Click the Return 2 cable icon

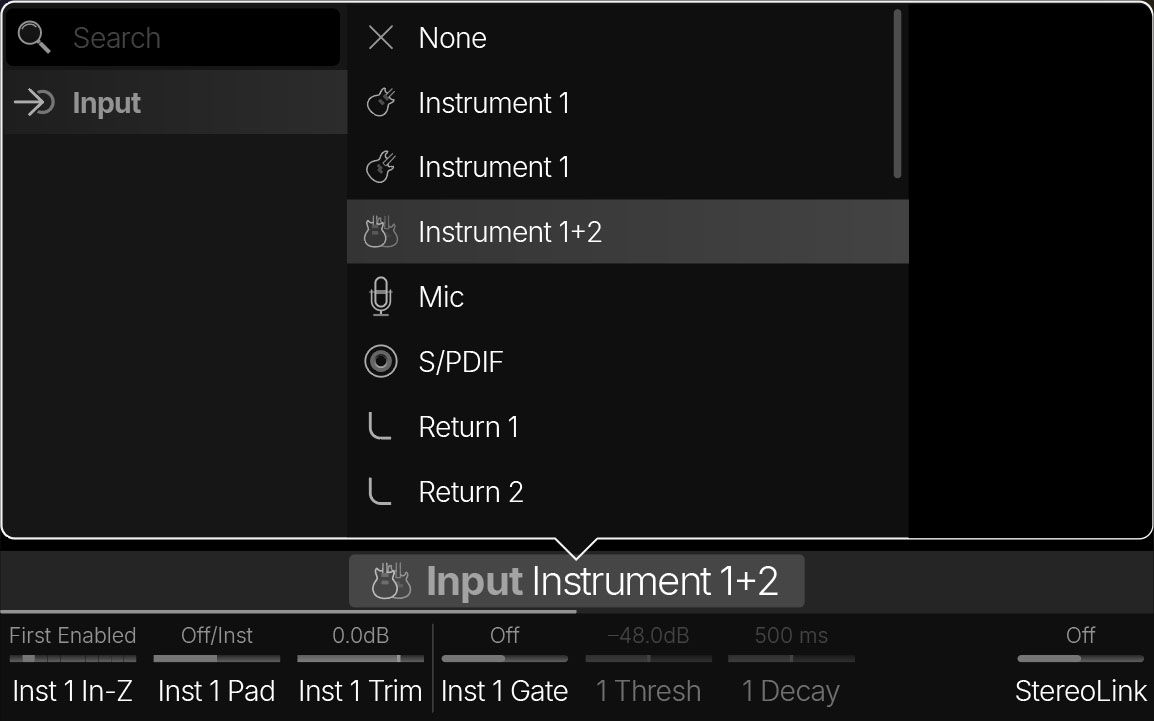pyautogui.click(x=380, y=492)
